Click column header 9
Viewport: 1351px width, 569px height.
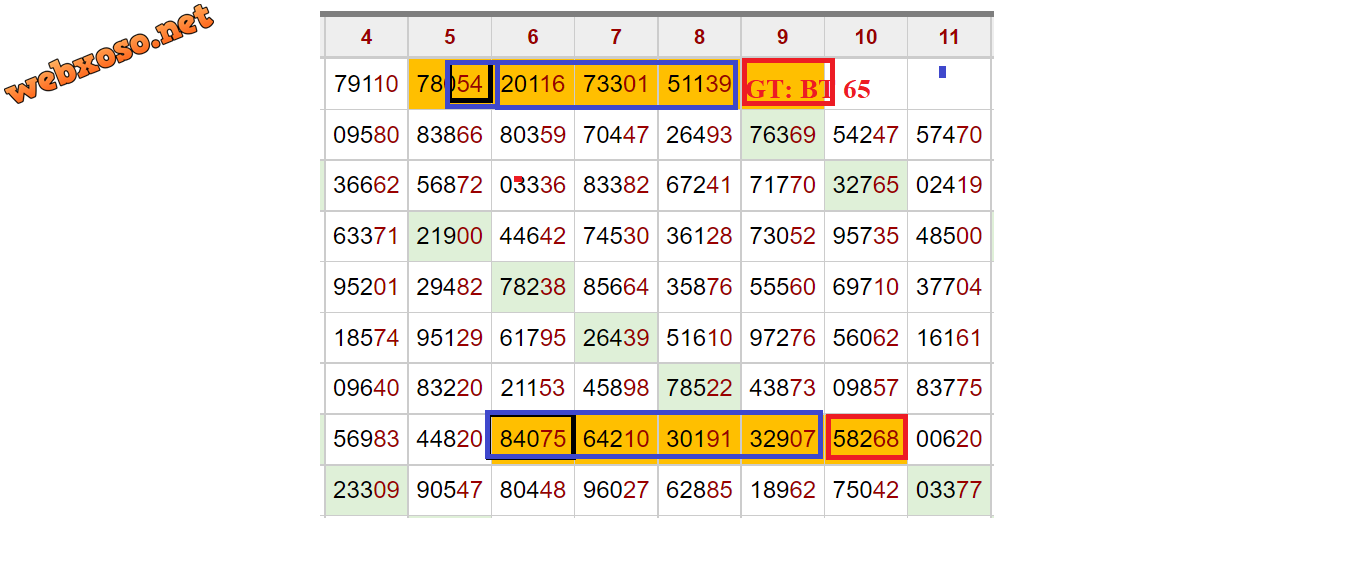tap(782, 38)
